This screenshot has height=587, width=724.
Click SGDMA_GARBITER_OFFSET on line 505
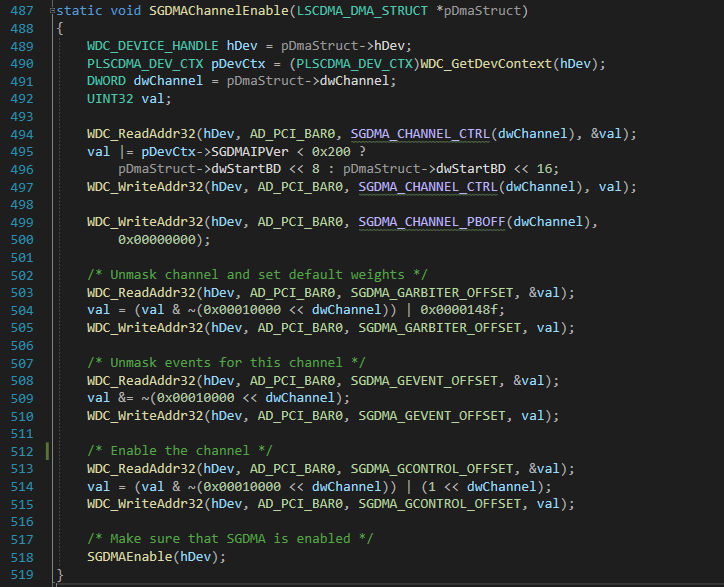tap(440, 327)
